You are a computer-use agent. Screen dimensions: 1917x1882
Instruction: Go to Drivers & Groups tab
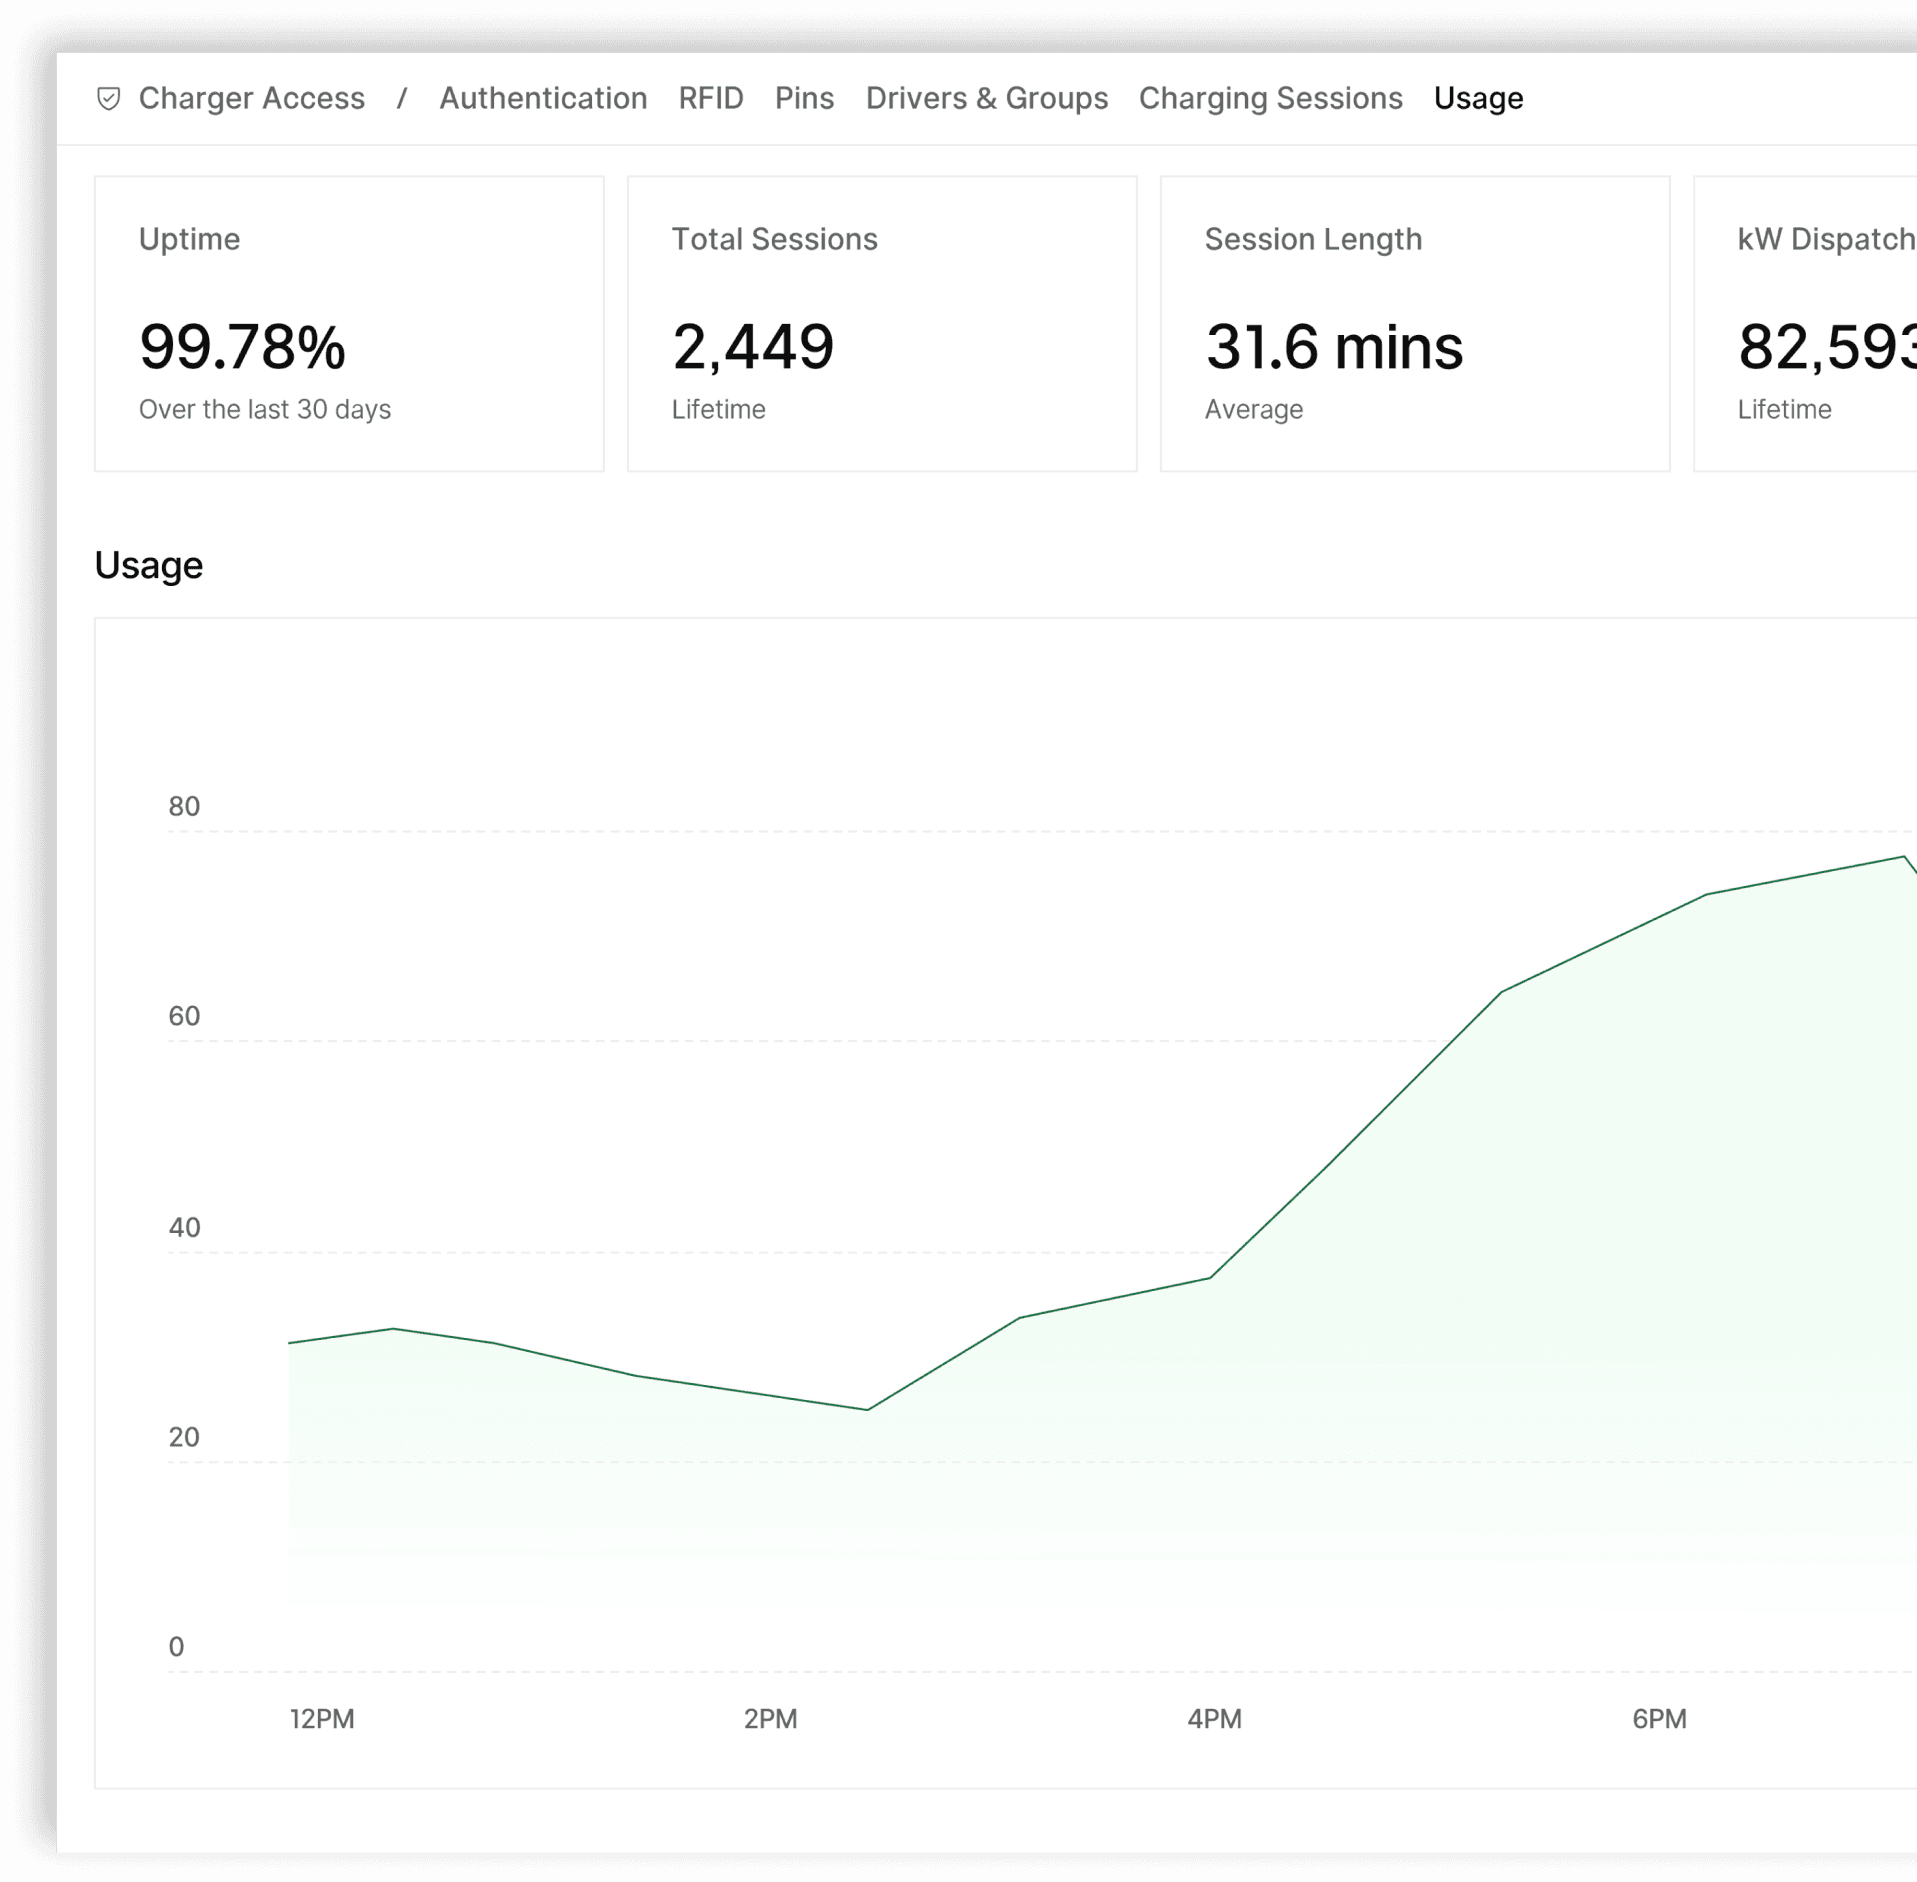[987, 98]
